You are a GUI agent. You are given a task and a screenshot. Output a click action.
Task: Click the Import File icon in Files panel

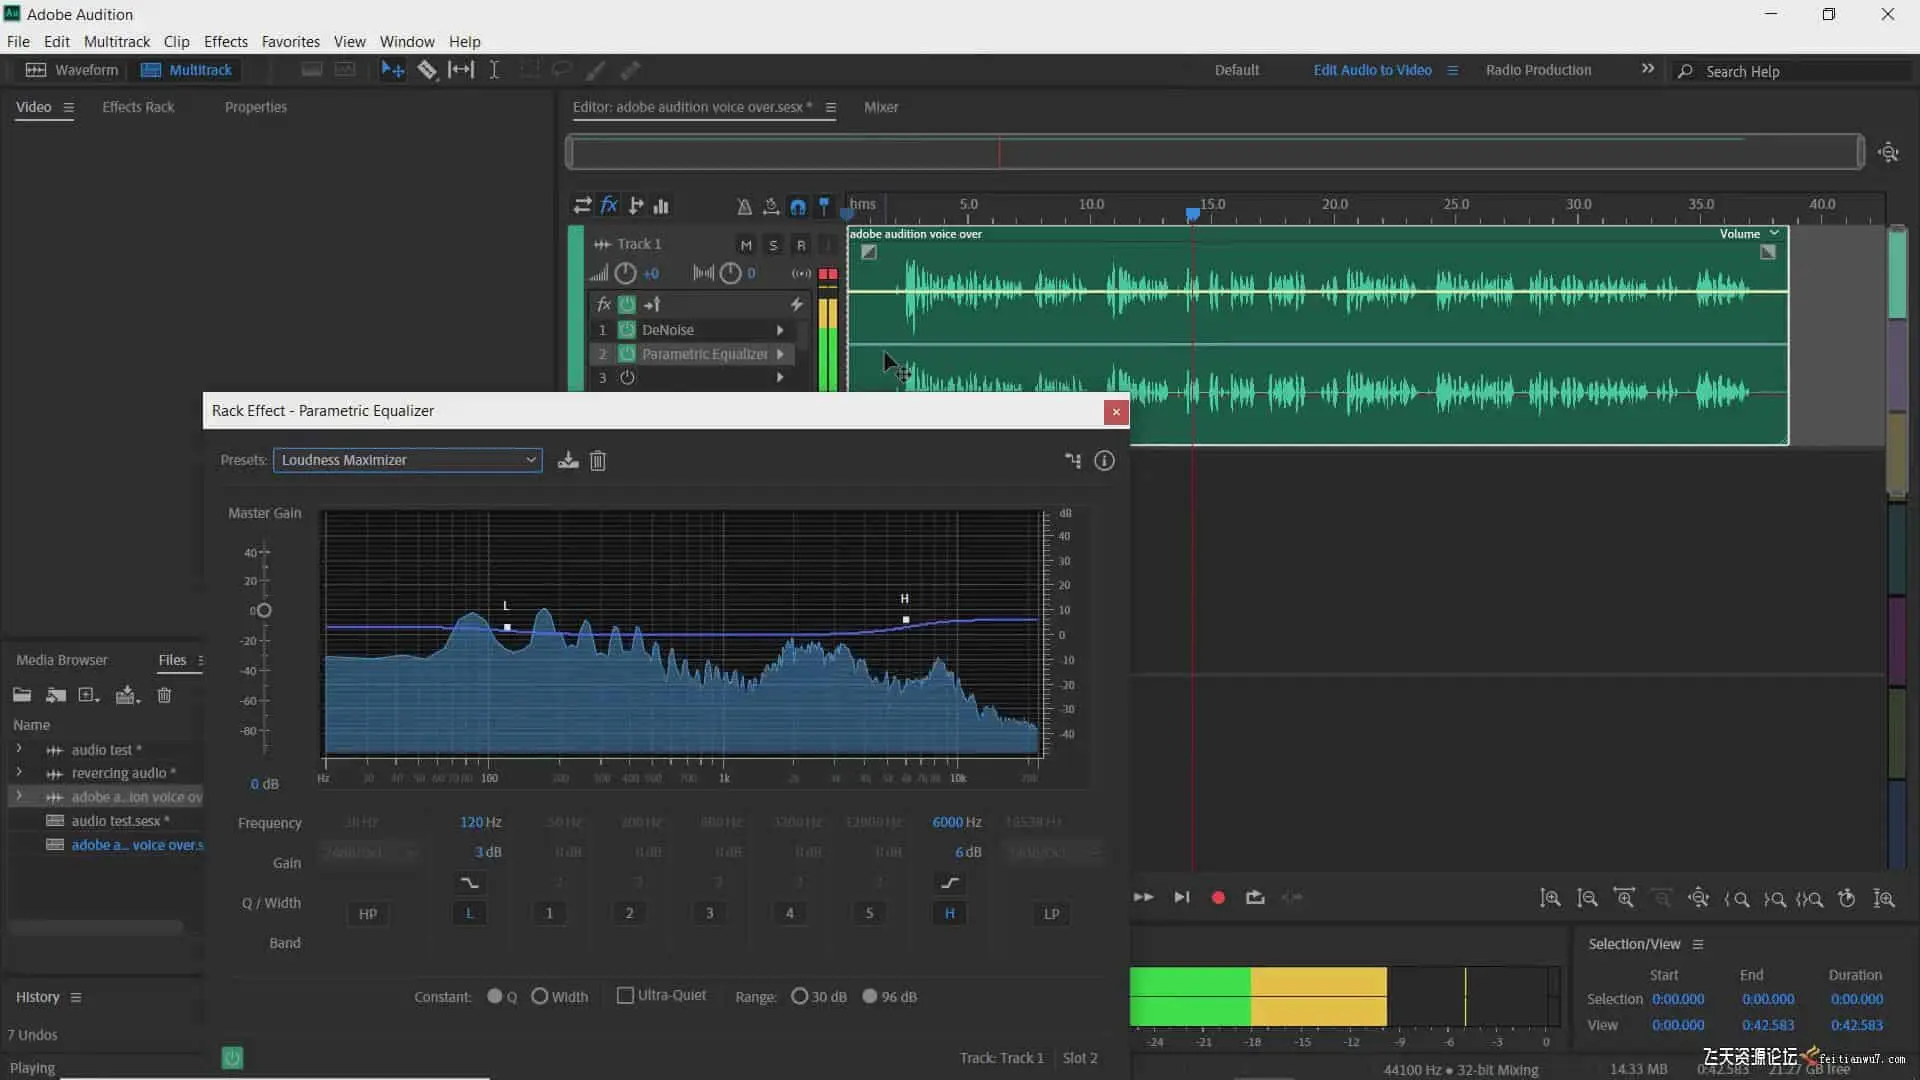[56, 695]
